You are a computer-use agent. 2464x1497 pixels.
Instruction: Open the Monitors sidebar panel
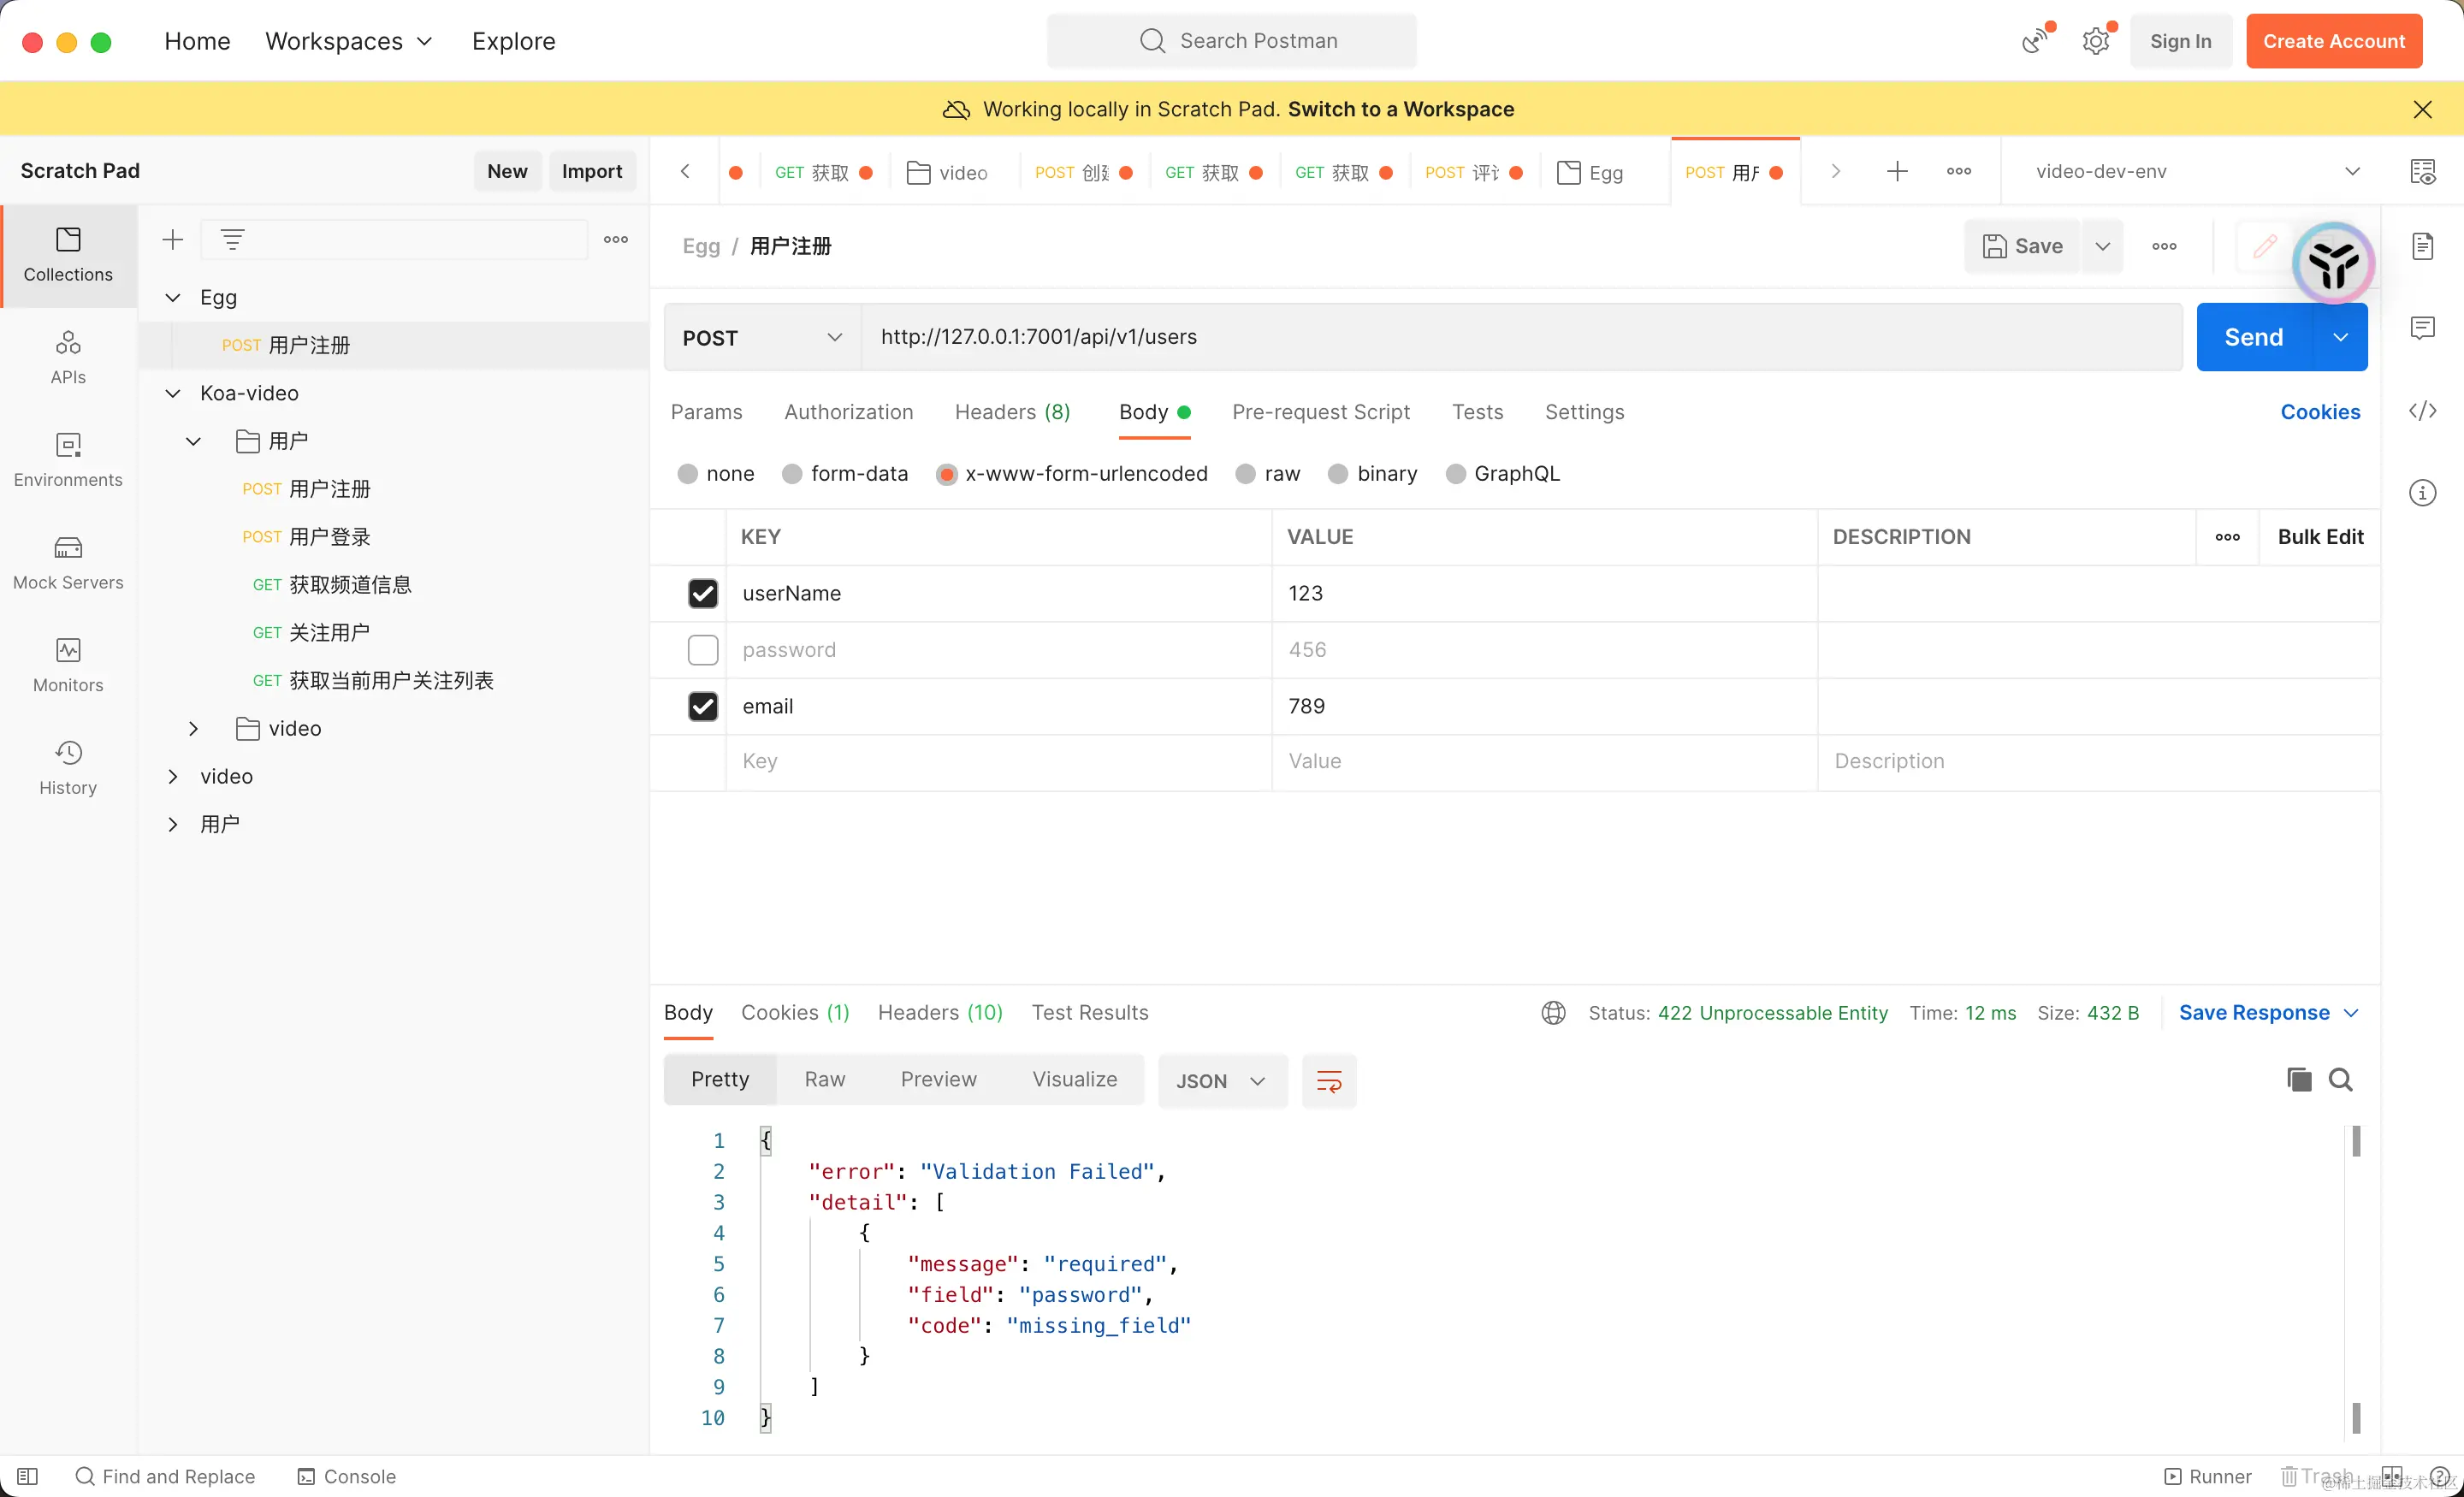click(68, 665)
